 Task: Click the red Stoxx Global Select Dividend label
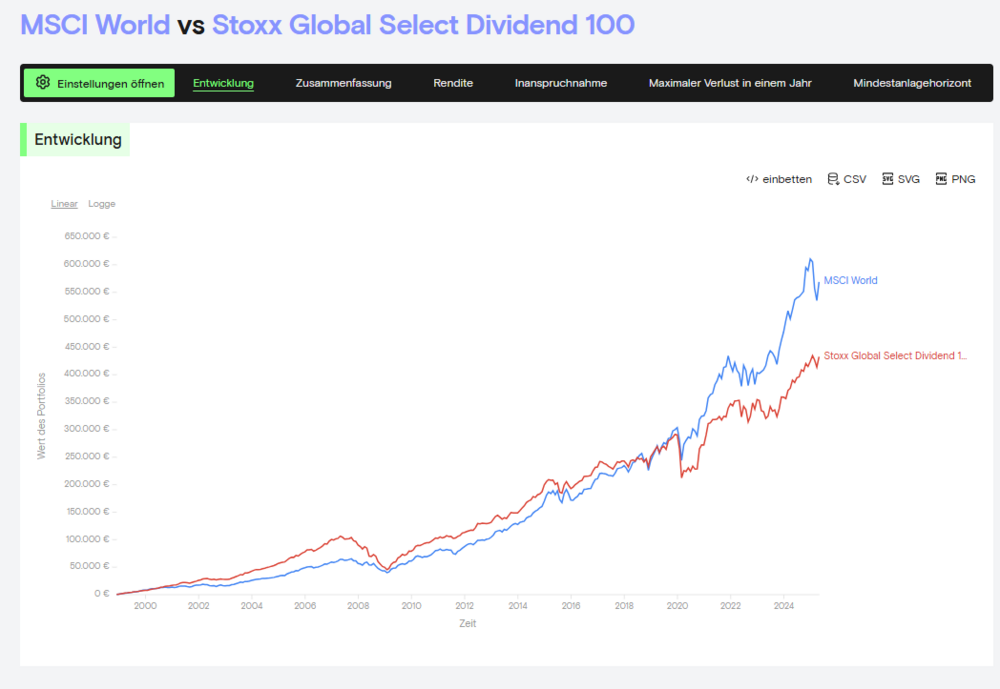click(895, 356)
